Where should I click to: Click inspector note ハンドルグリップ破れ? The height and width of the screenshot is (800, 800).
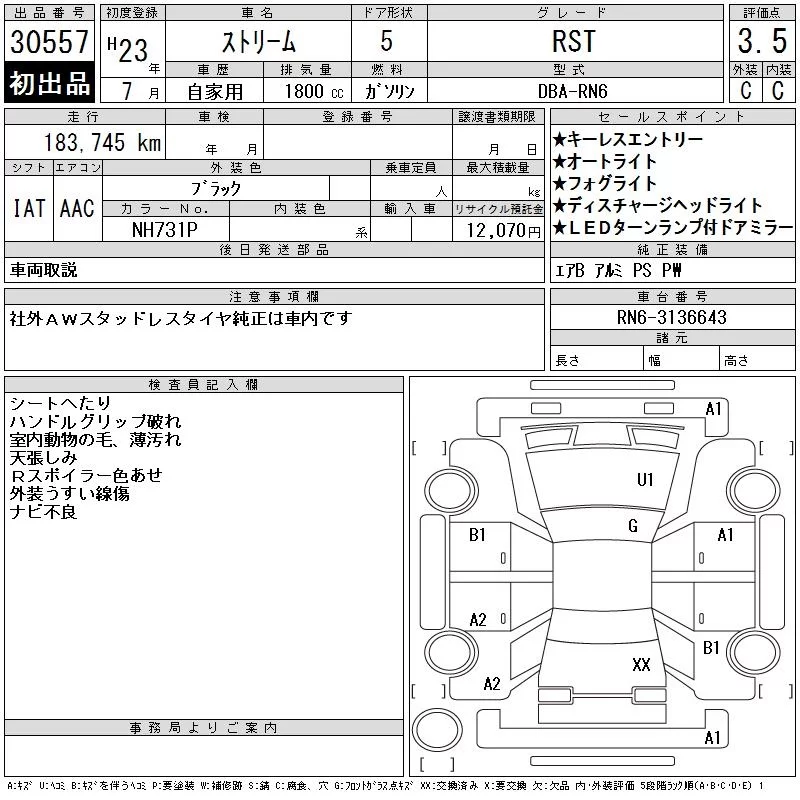(x=95, y=421)
